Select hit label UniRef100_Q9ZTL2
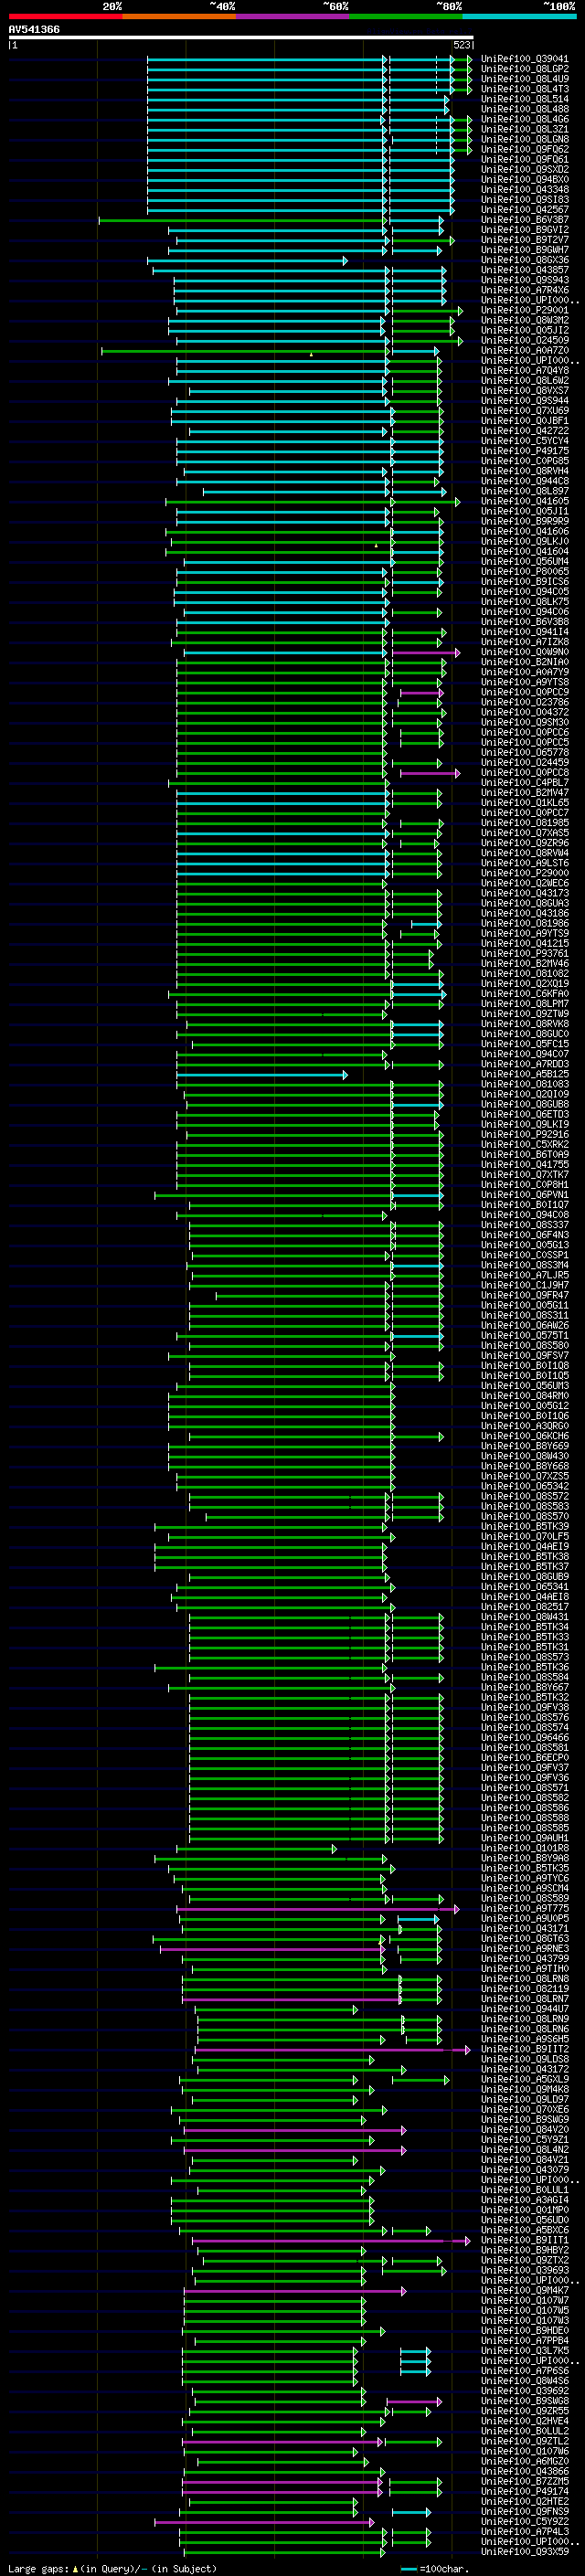Viewport: 585px width, 2576px height. 525,2441
